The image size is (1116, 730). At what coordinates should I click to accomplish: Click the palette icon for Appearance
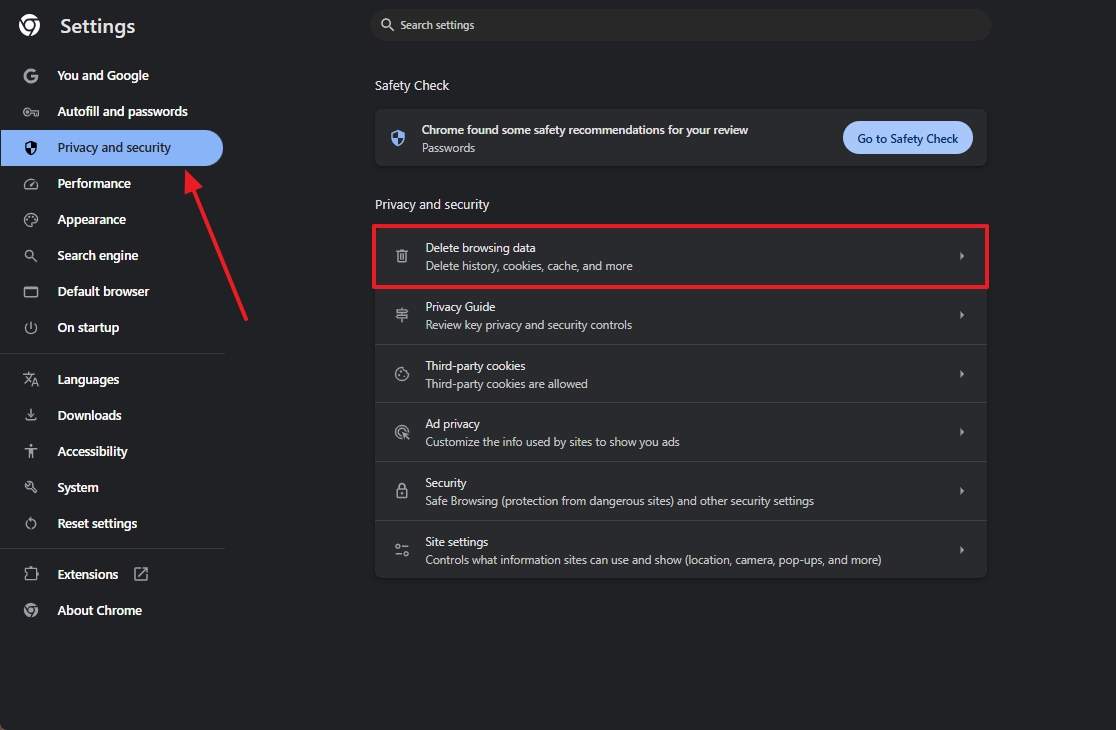point(31,220)
